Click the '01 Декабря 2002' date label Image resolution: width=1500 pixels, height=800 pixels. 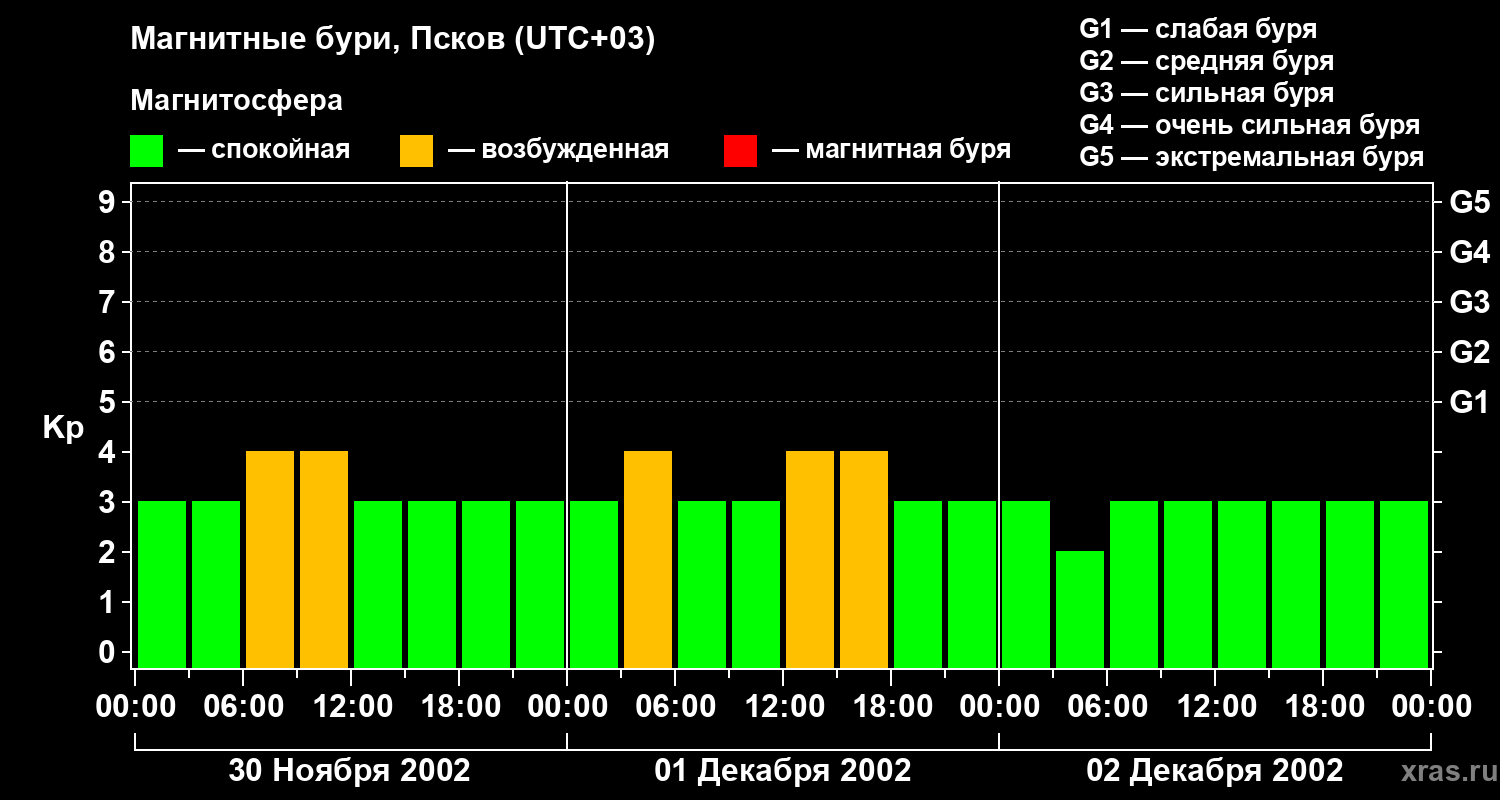pyautogui.click(x=783, y=771)
